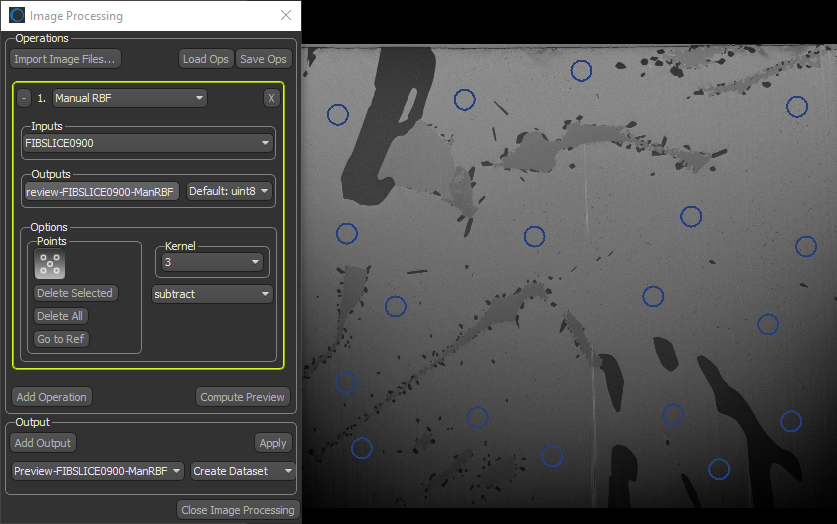Click the Save Ops button
The image size is (837, 524).
tap(264, 59)
